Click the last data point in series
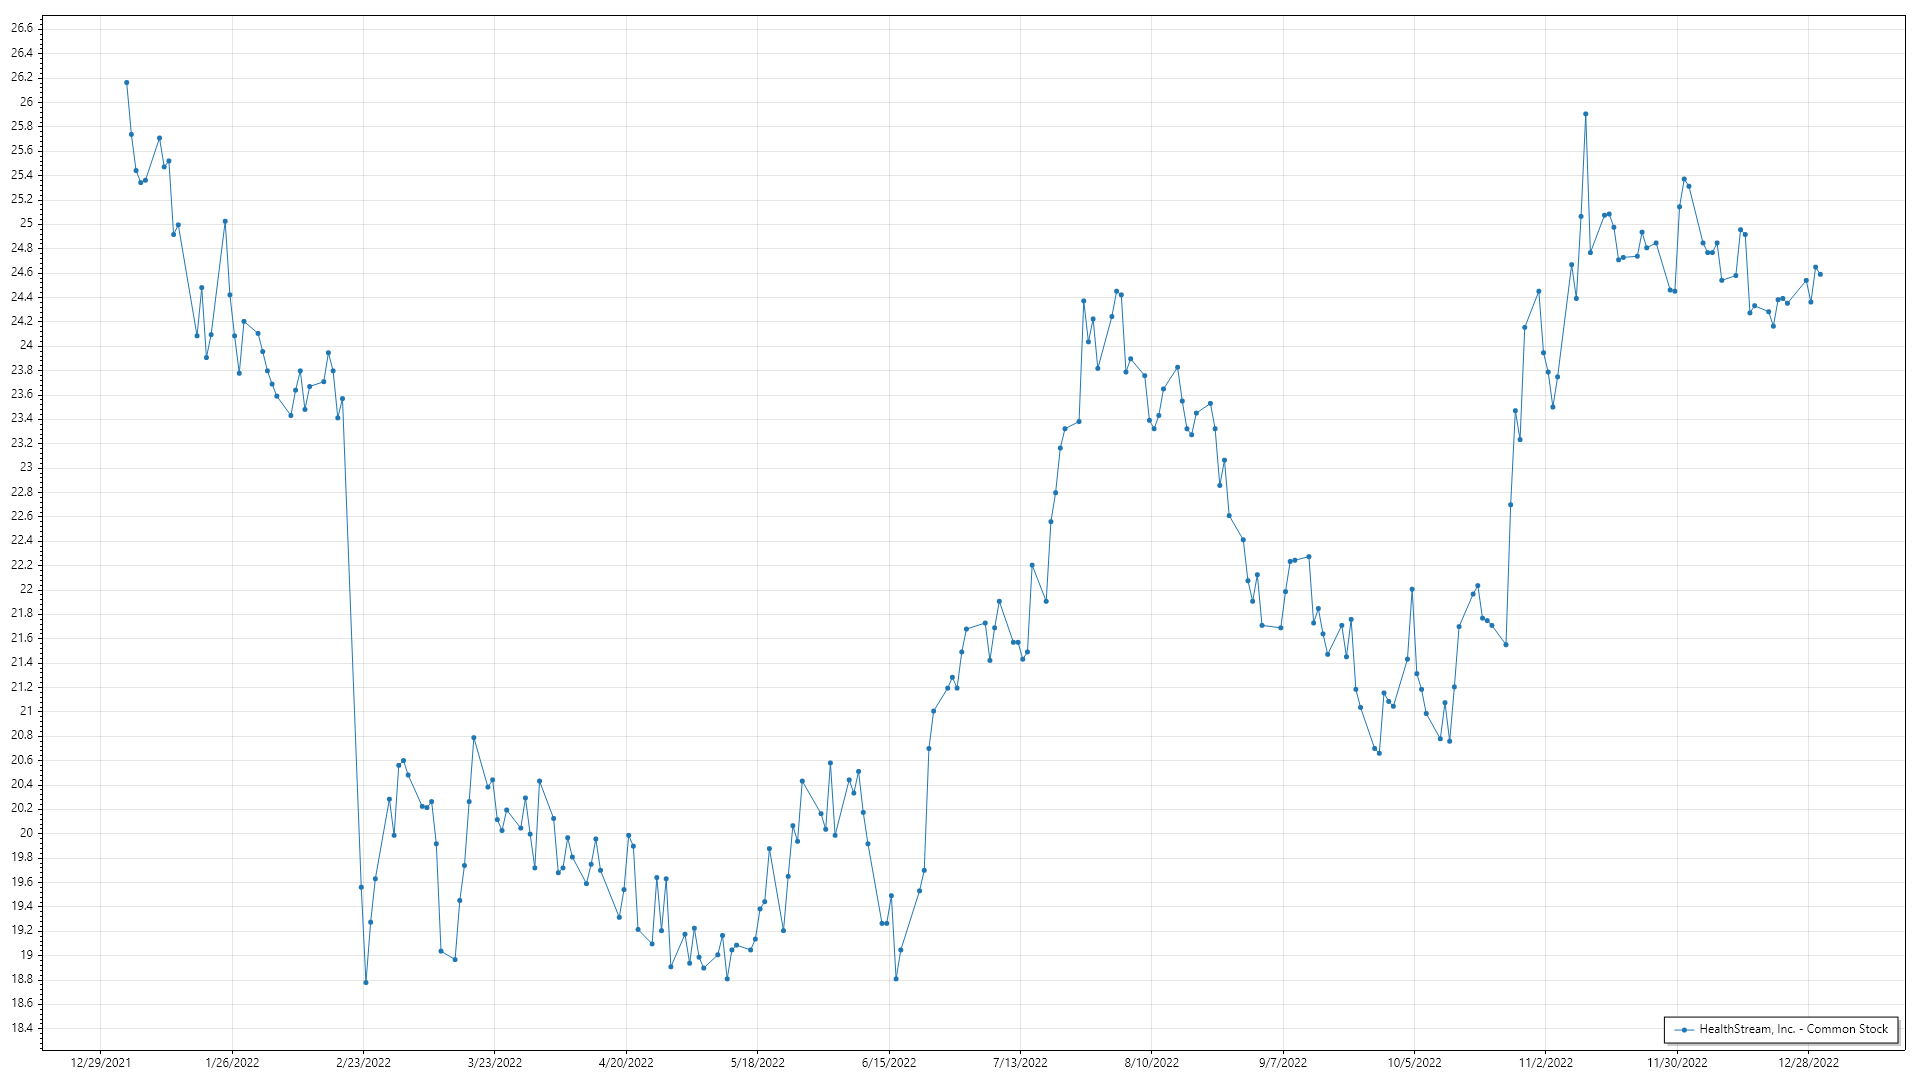Image resolution: width=1920 pixels, height=1080 pixels. pyautogui.click(x=1820, y=274)
